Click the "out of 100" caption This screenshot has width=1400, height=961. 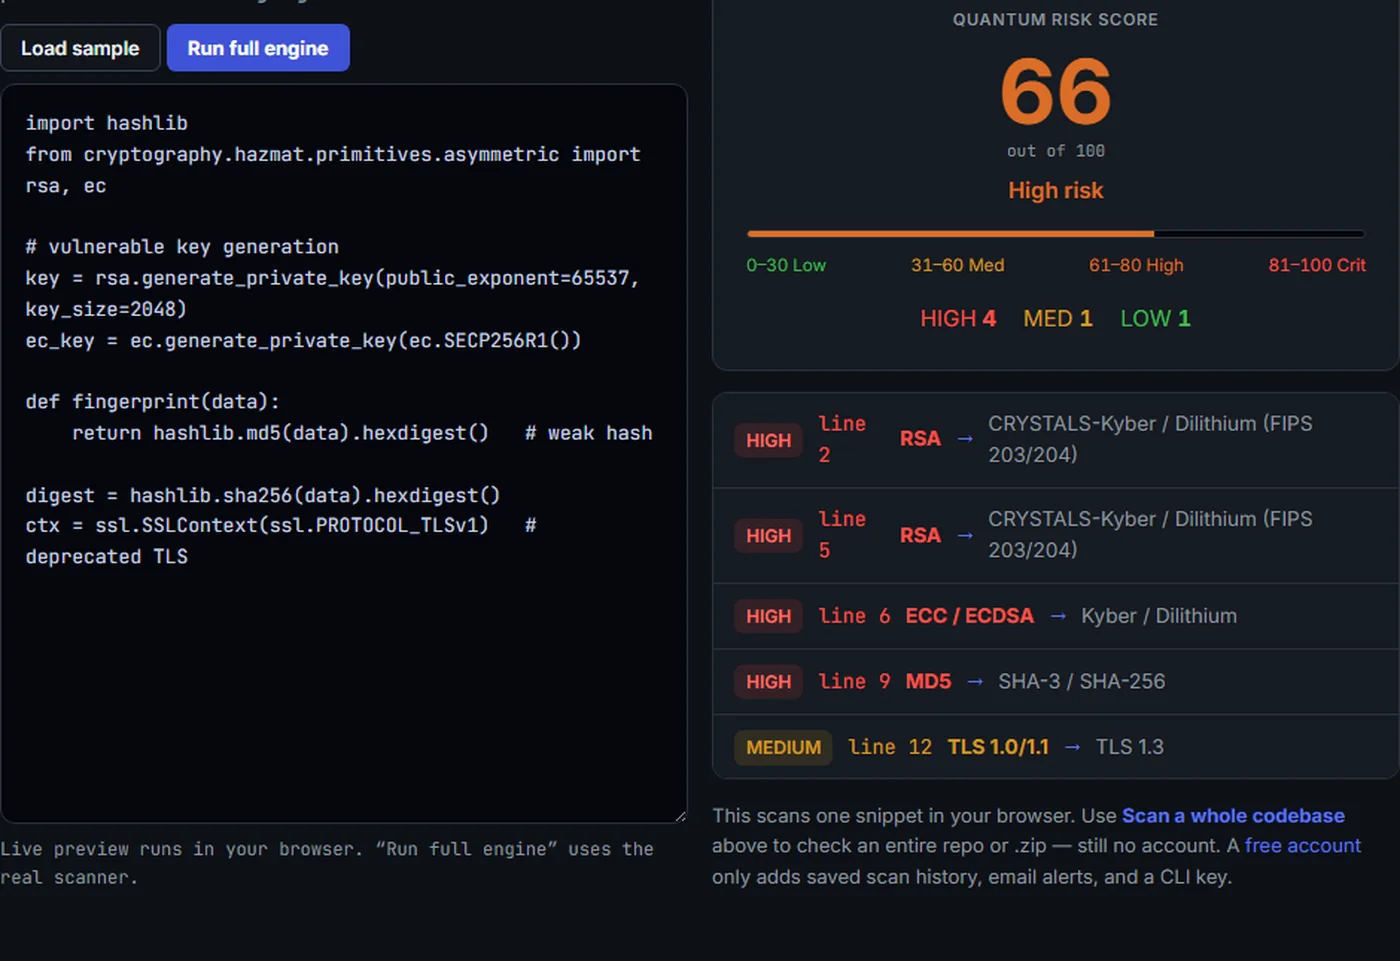pos(1056,151)
